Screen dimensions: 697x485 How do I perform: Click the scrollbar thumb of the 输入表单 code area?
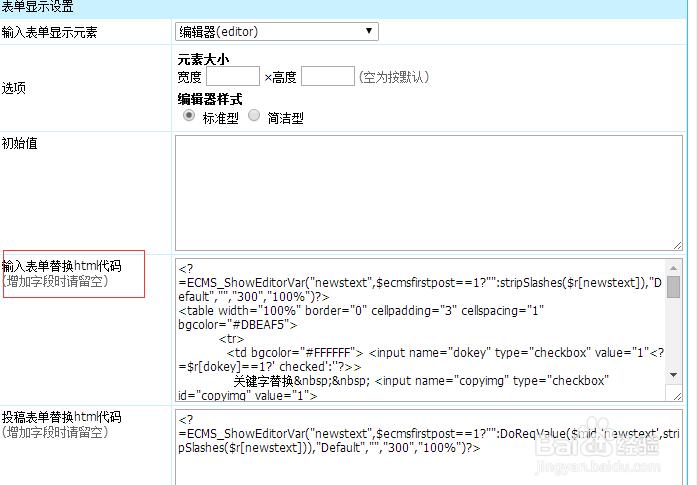tap(674, 287)
